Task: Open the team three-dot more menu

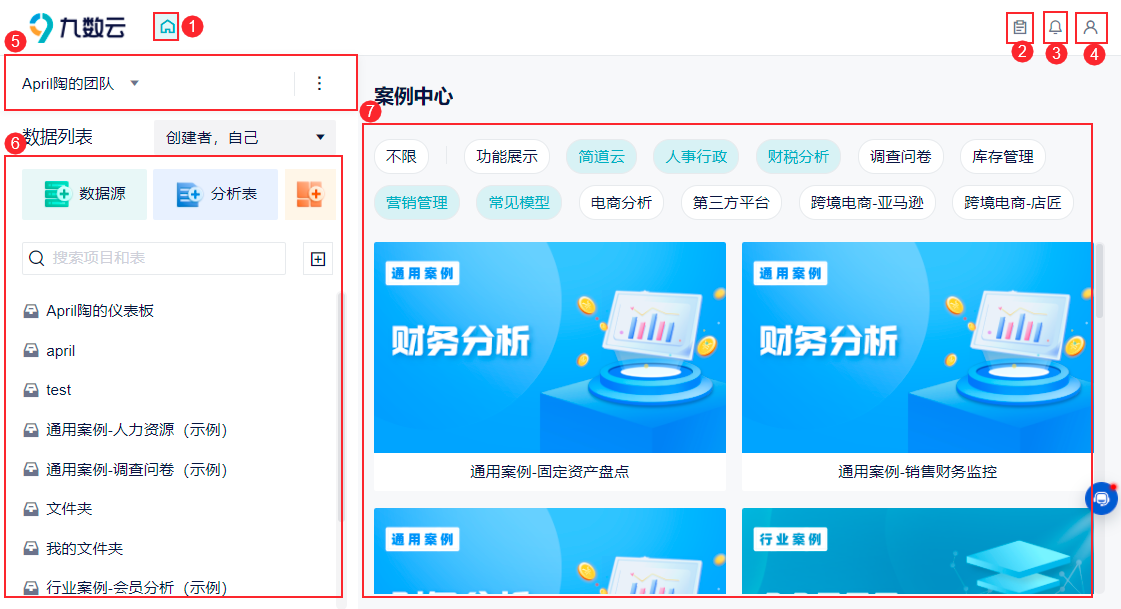Action: [x=320, y=84]
